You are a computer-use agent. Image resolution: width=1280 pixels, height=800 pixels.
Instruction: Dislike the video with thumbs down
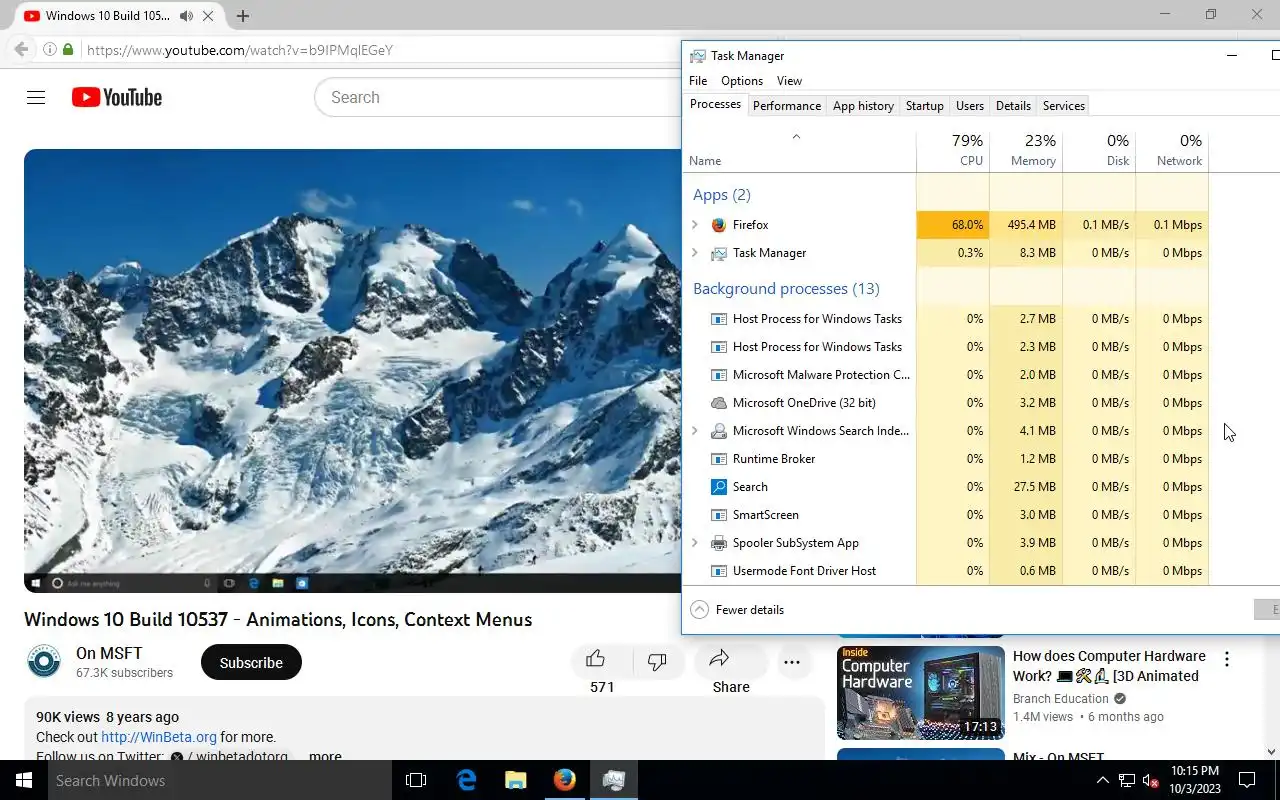(x=657, y=662)
